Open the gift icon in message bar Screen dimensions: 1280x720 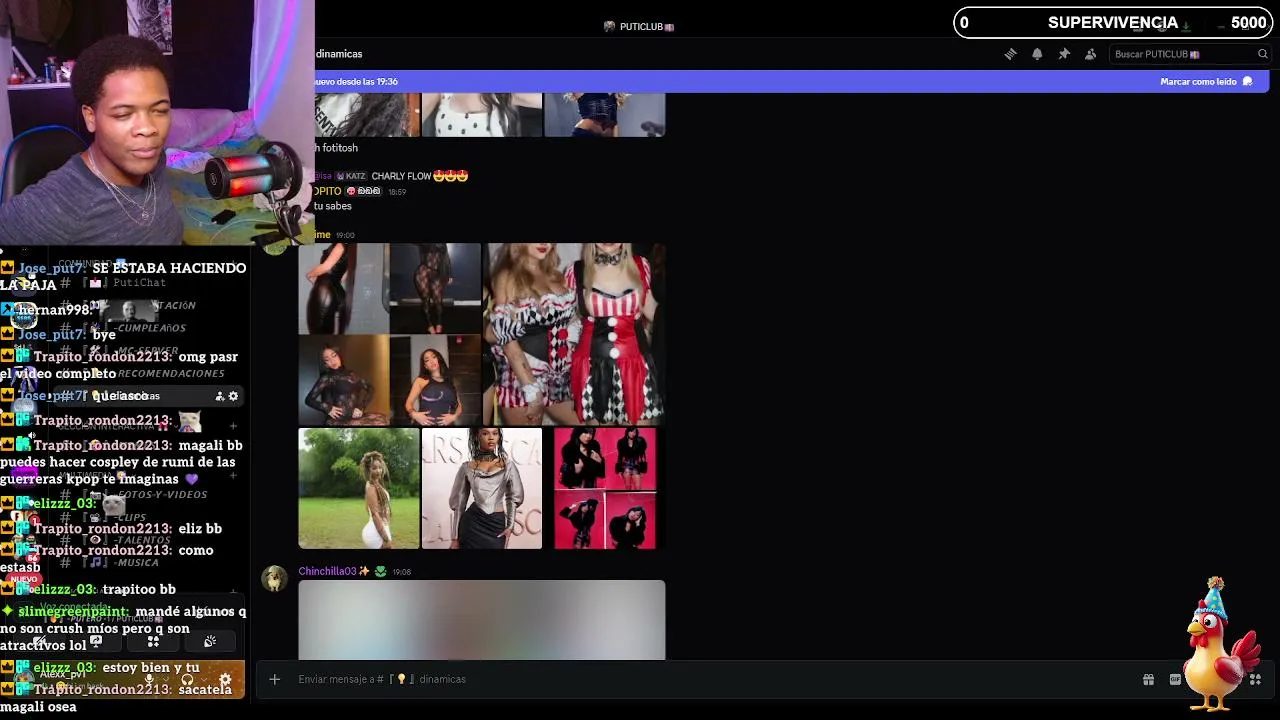tap(1148, 680)
